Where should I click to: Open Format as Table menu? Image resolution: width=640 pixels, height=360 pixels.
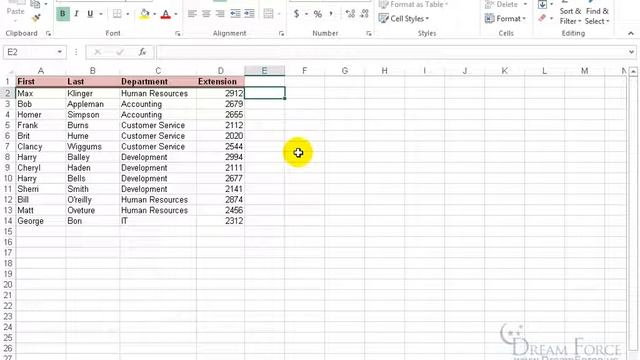point(413,4)
